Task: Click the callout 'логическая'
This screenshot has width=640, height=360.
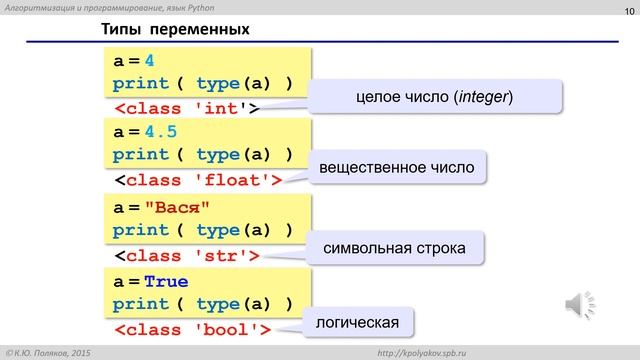Action: (358, 322)
